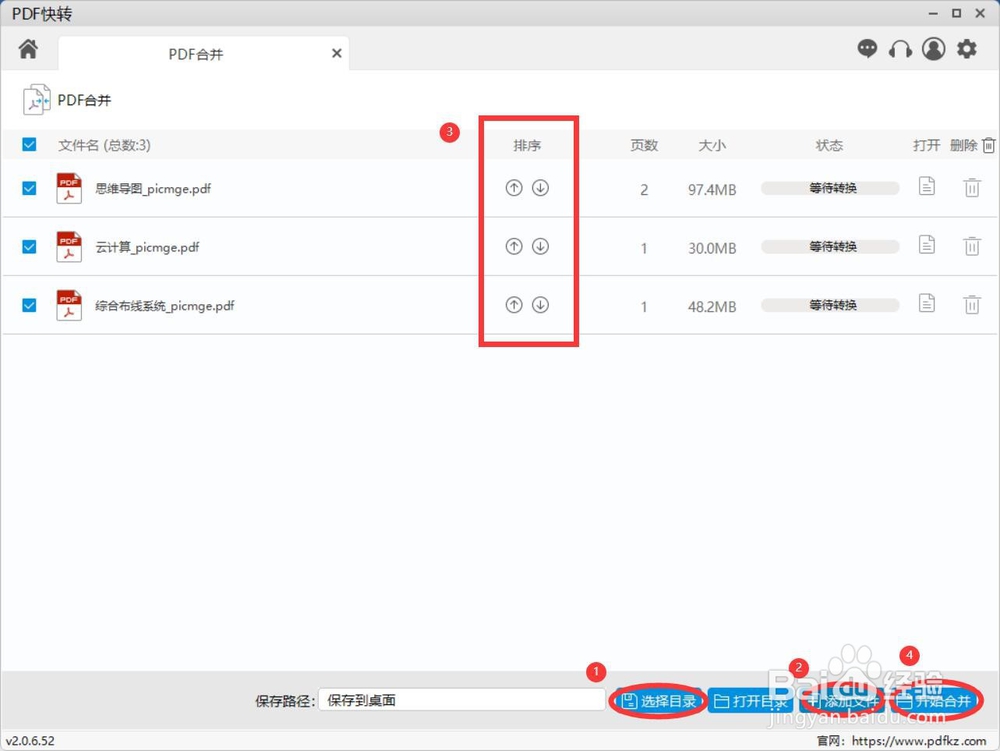Move 云计算_picmge.pdf down using the arrow
This screenshot has width=1000, height=751.
pyautogui.click(x=540, y=246)
